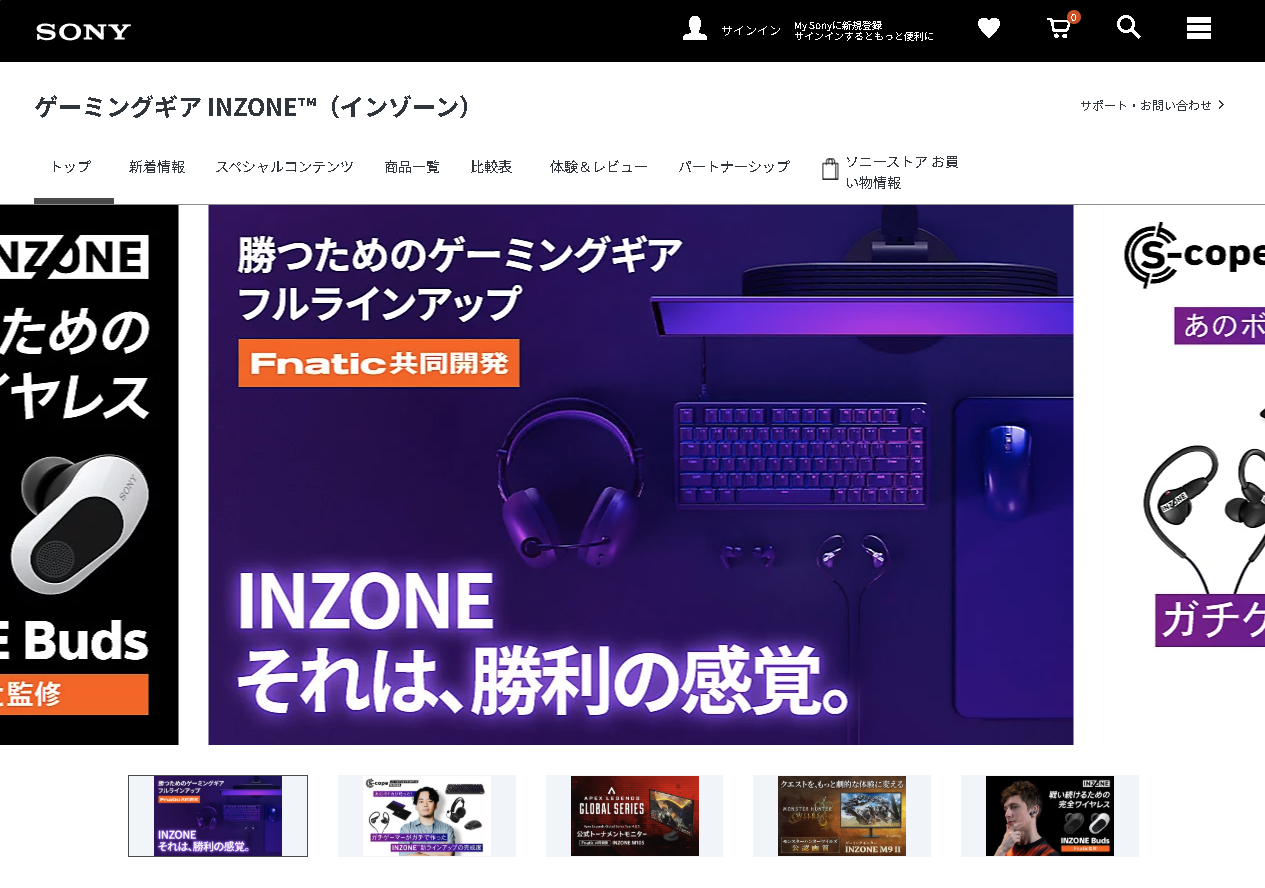Click the SONY logo
This screenshot has width=1265, height=888.
click(82, 31)
